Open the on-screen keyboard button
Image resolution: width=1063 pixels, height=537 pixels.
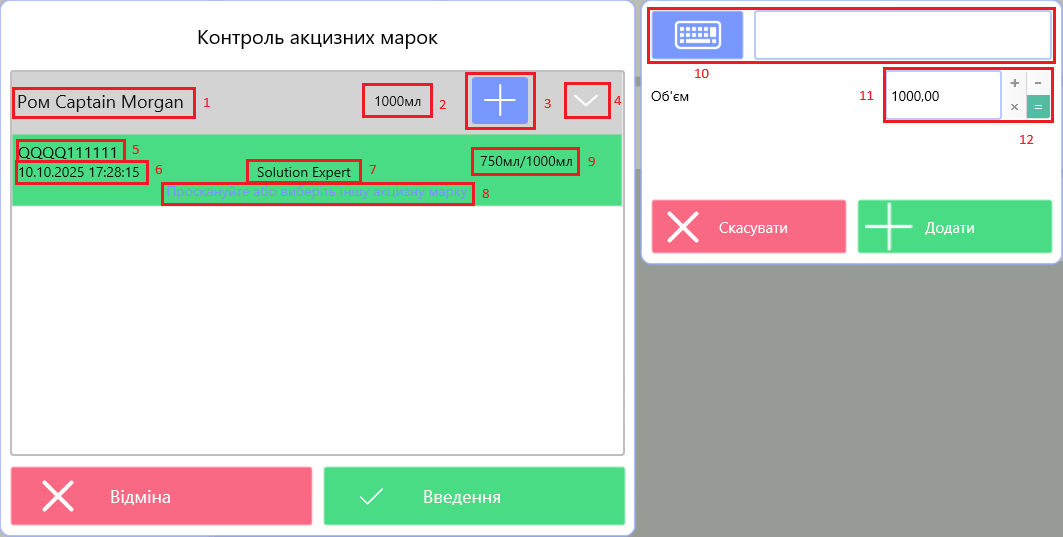tap(697, 36)
